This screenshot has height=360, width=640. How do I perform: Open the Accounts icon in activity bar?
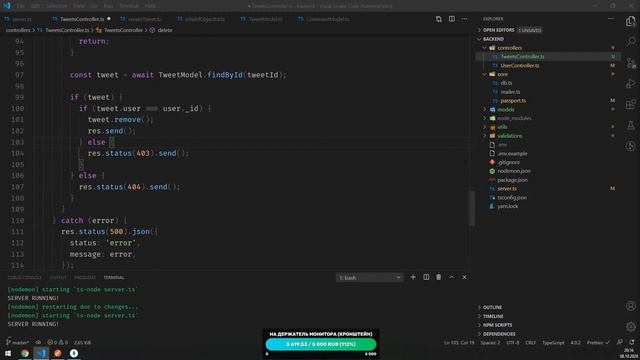[x=630, y=306]
